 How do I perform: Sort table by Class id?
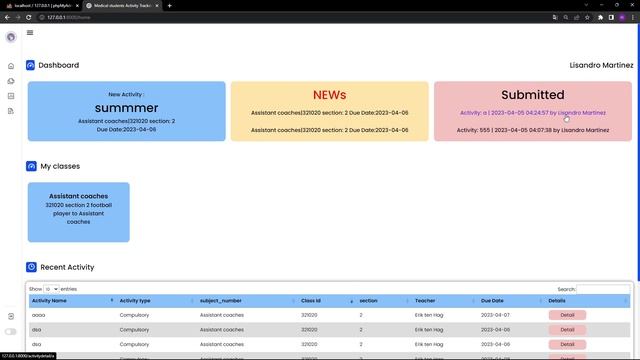pos(327,301)
